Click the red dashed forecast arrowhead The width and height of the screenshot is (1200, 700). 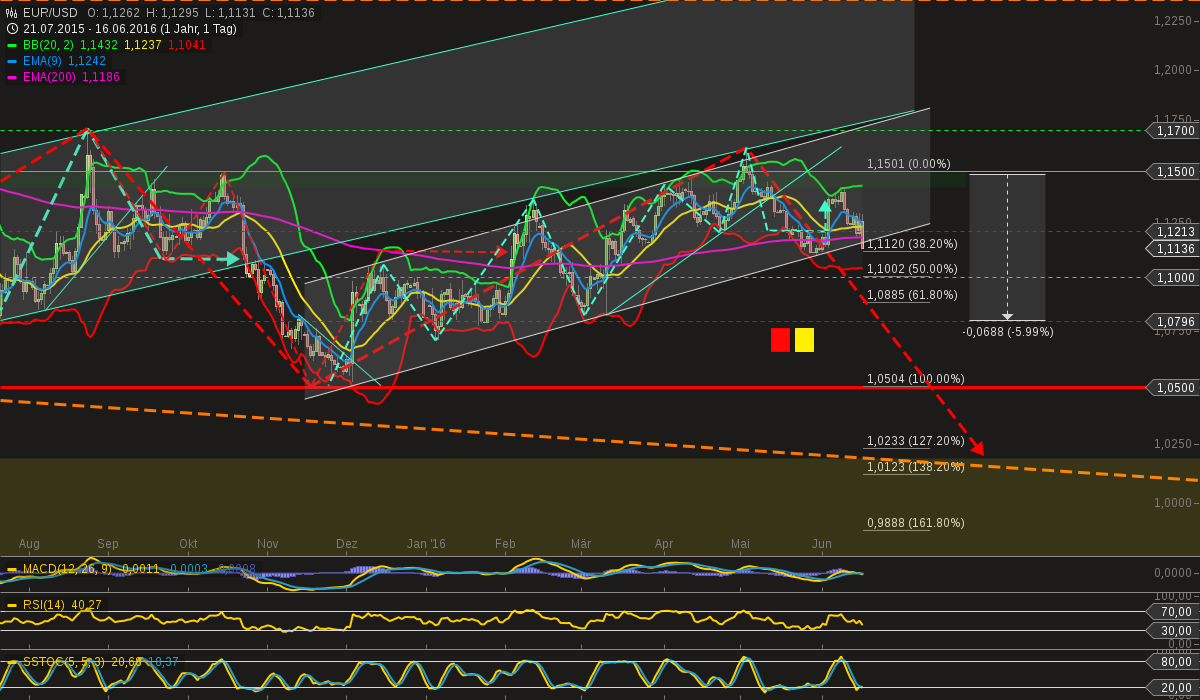pos(976,447)
